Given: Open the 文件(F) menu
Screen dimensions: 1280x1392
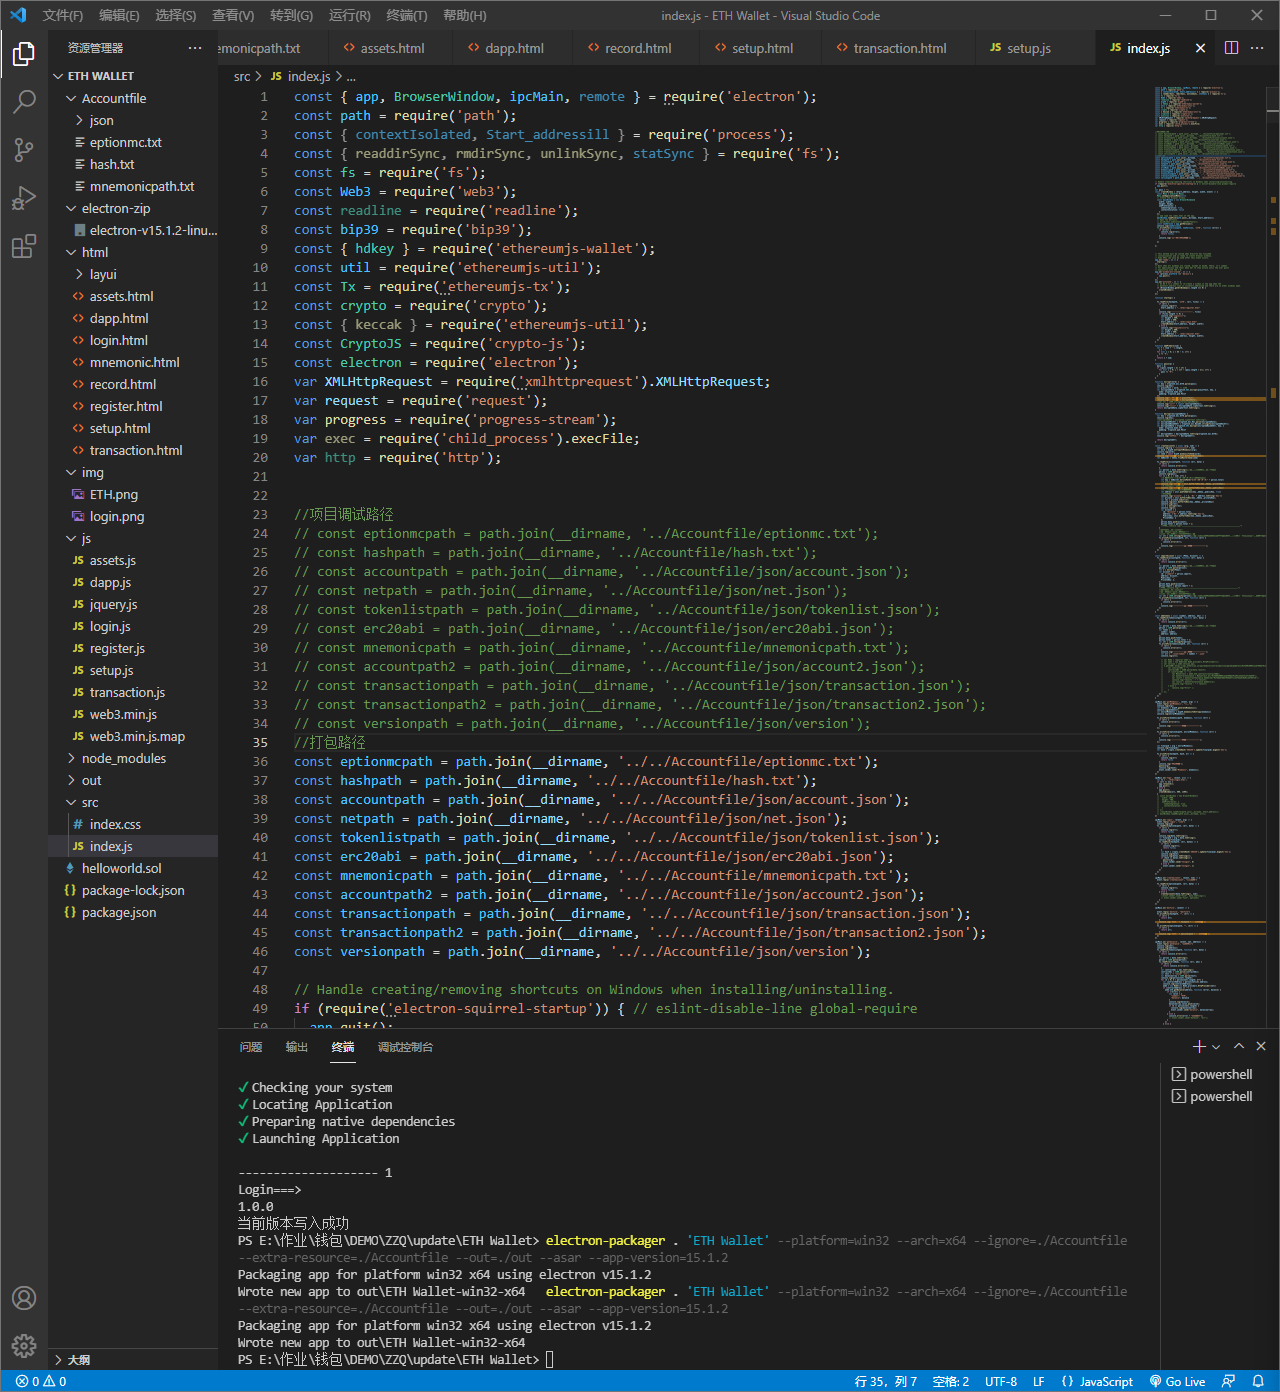Looking at the screenshot, I should 63,15.
